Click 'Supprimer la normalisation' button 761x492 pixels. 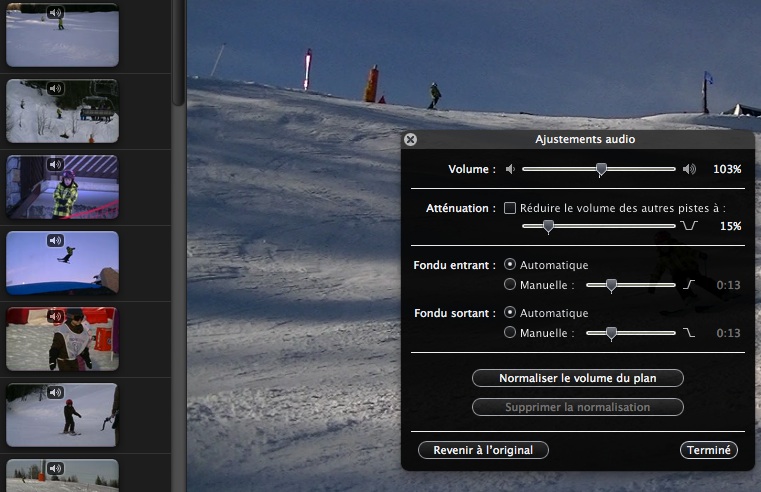578,407
